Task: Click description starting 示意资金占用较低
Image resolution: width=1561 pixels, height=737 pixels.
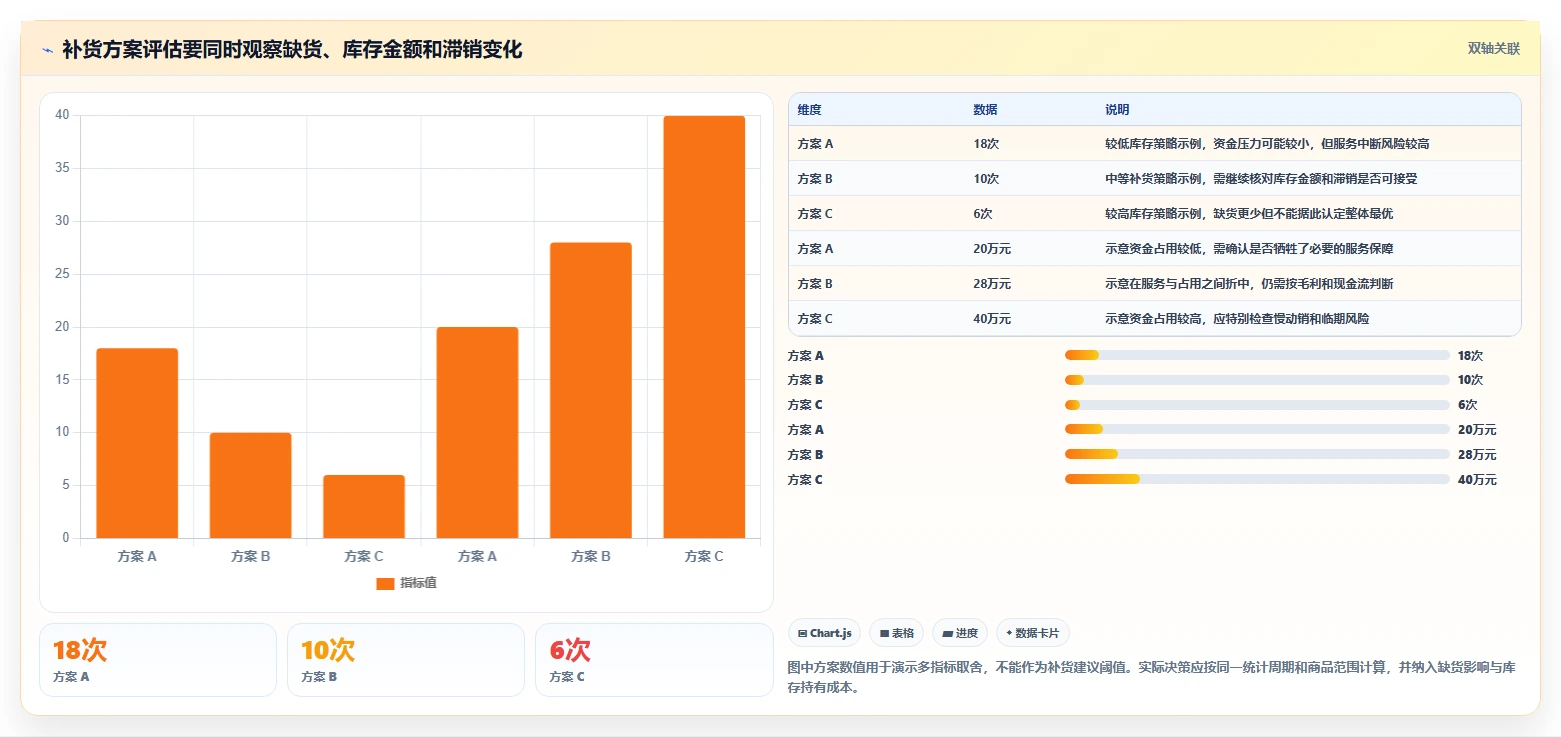Action: click(x=1249, y=249)
